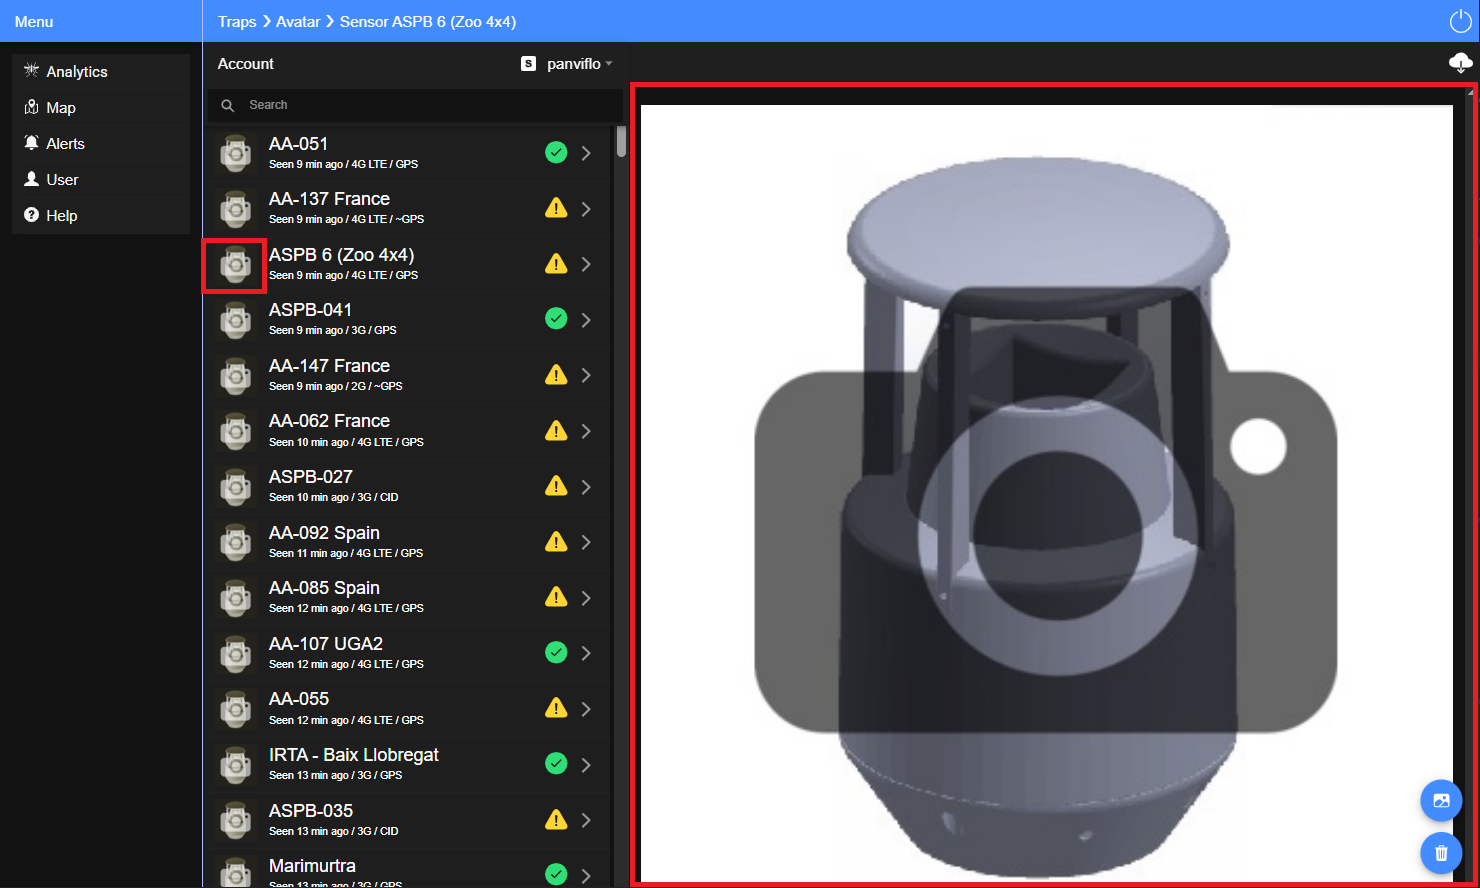Image resolution: width=1480 pixels, height=888 pixels.
Task: Click the green OK status of ASPB-041
Action: (x=556, y=318)
